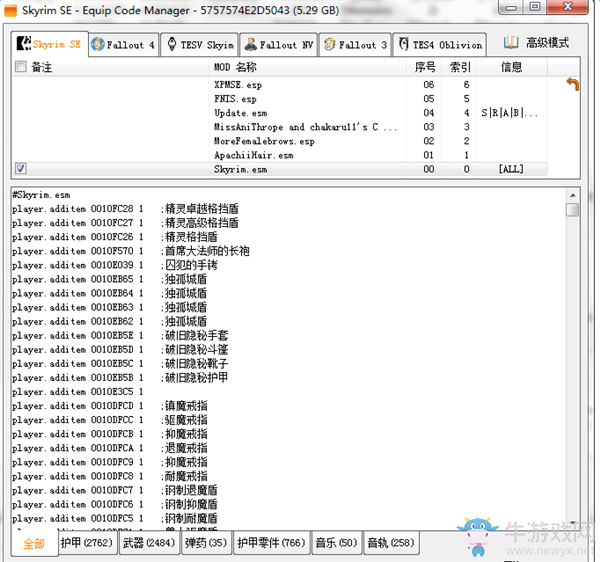Select the MissAniThrope and chakaru11's mod row
This screenshot has height=562, width=600.
pos(279,127)
